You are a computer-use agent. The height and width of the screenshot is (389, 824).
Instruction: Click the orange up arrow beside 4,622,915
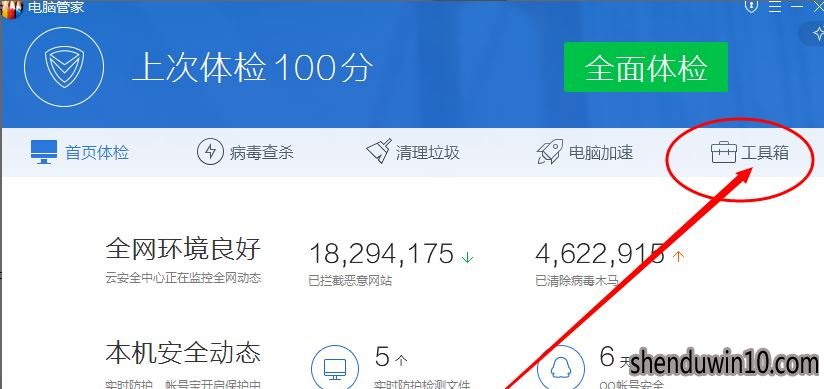678,256
